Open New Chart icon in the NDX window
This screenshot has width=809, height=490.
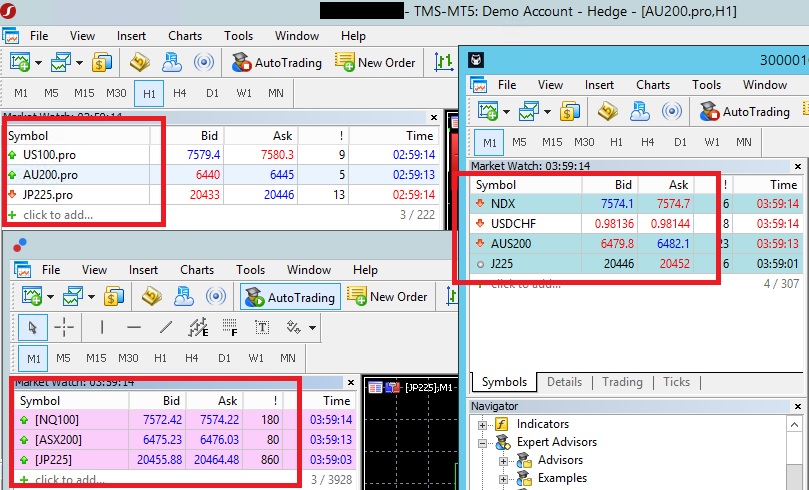click(x=488, y=111)
